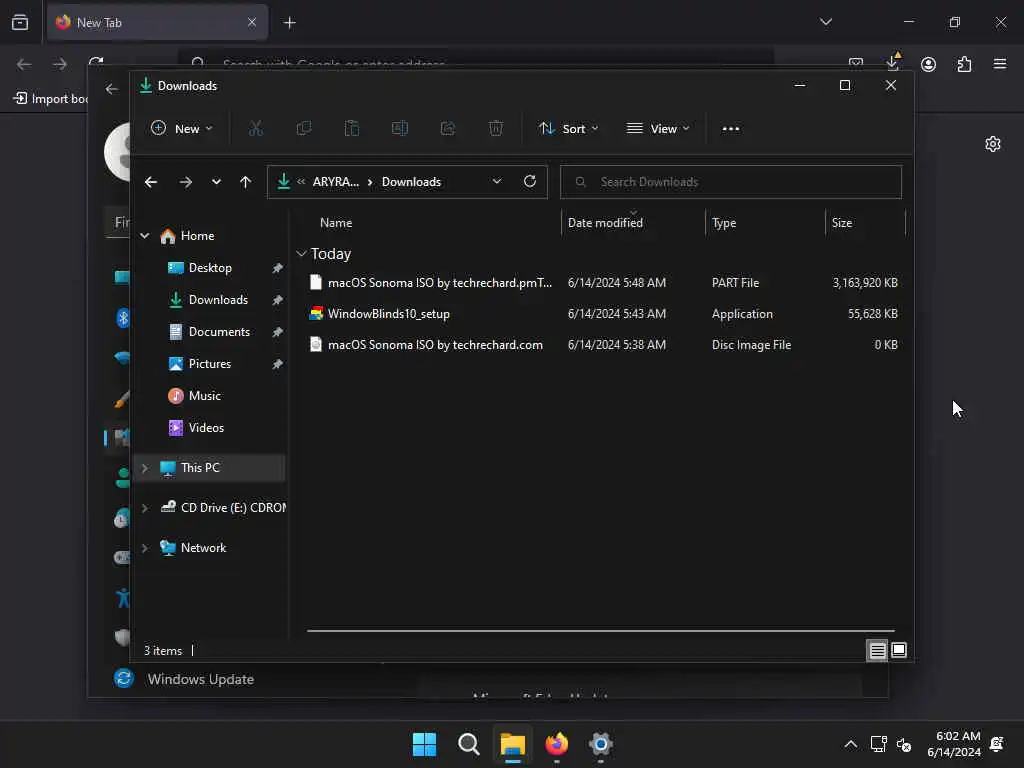This screenshot has width=1024, height=768.
Task: Select Desktop in the navigation pane
Action: pos(210,268)
